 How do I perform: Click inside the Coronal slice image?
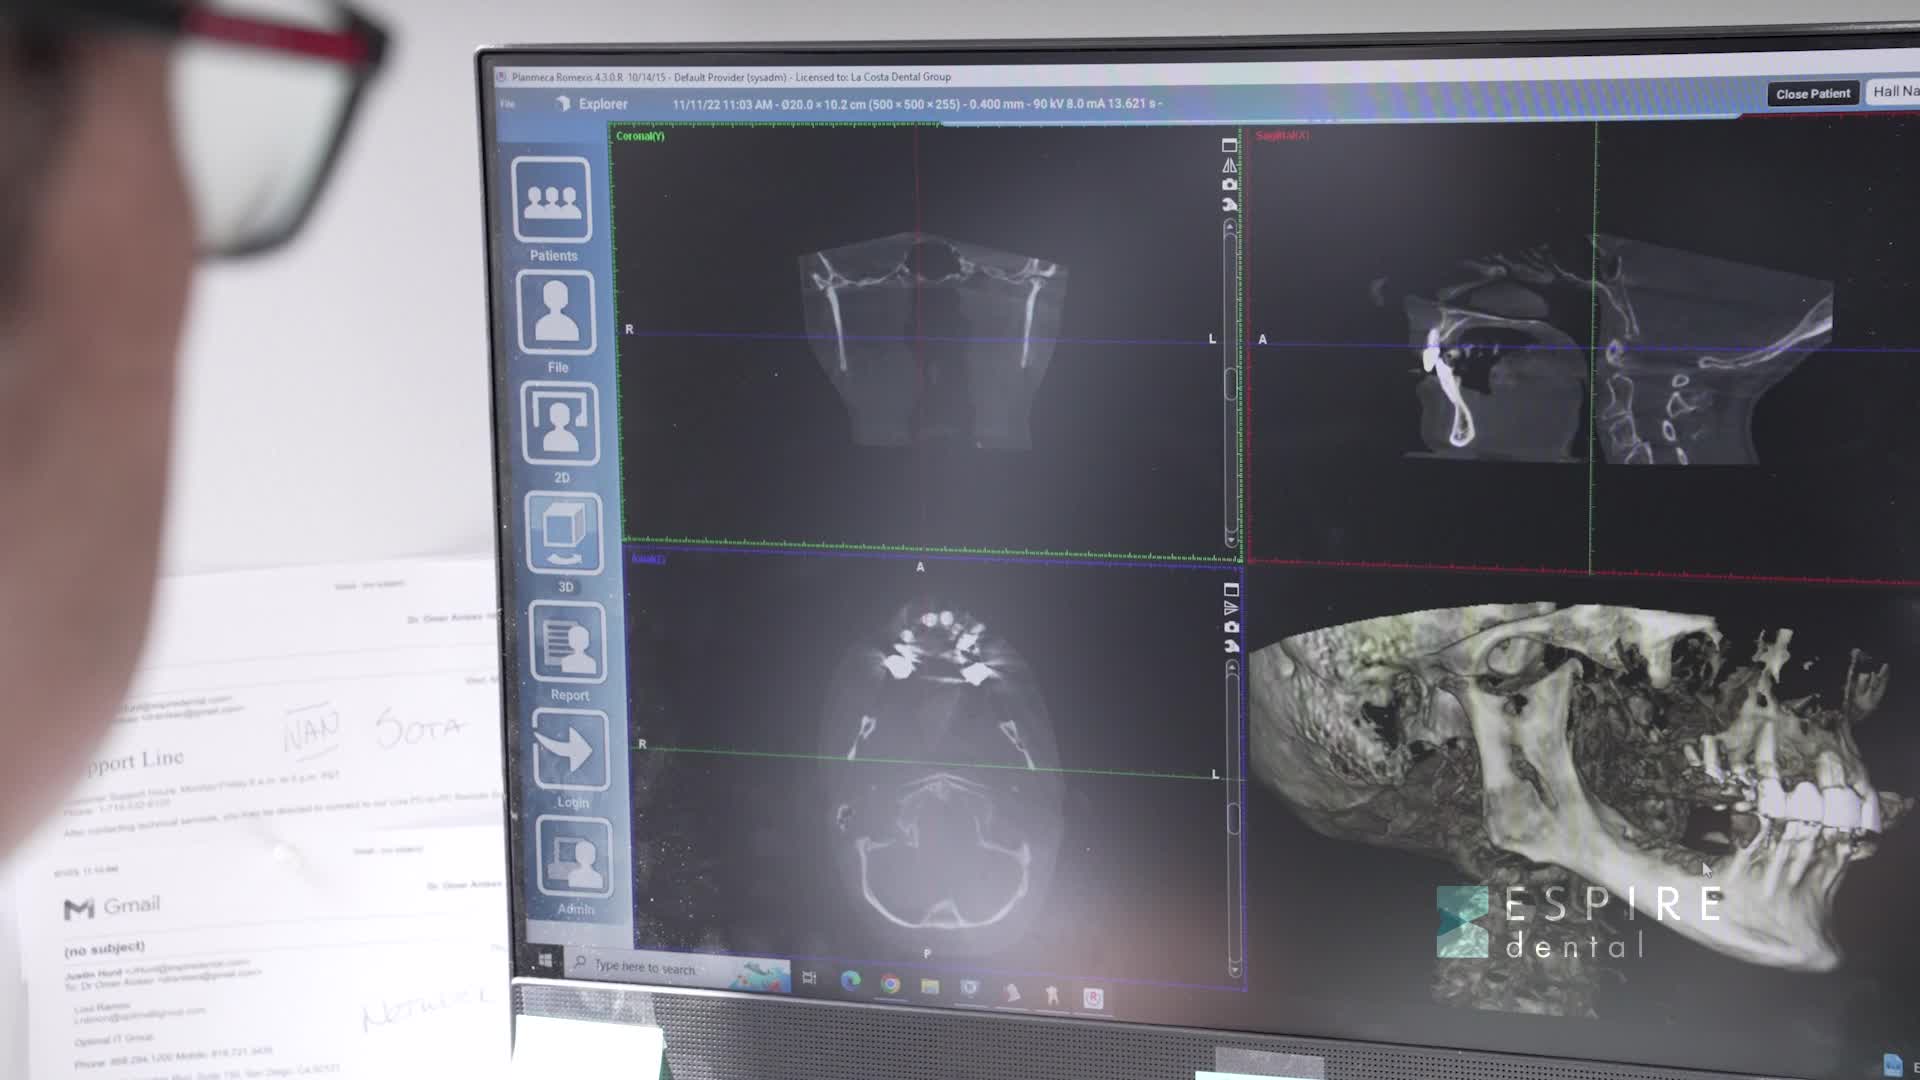click(933, 340)
